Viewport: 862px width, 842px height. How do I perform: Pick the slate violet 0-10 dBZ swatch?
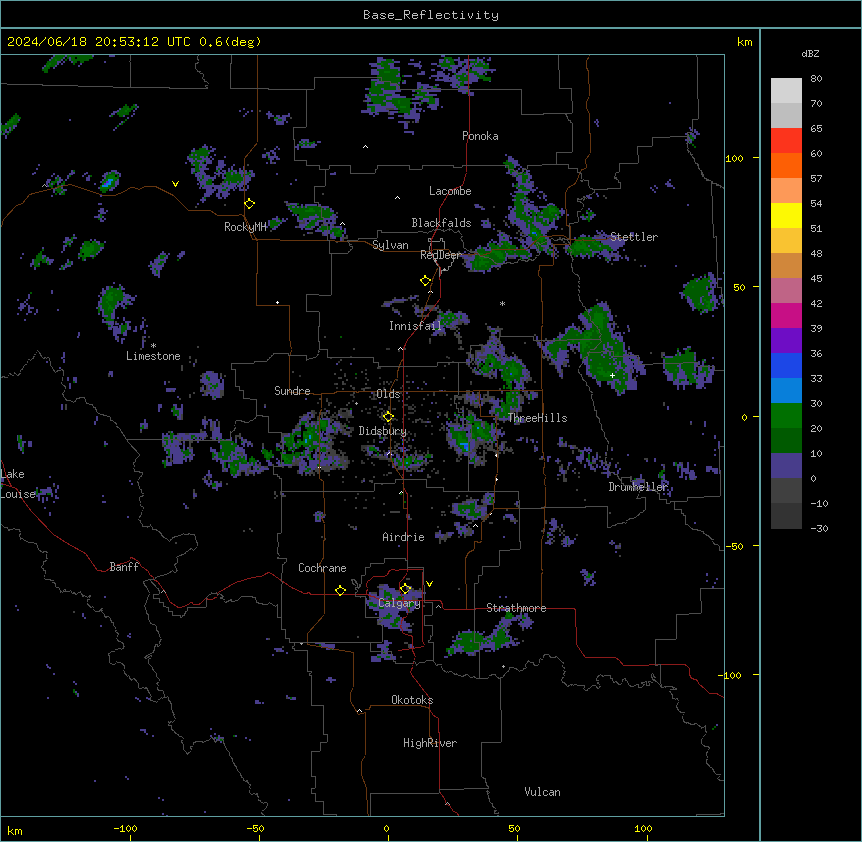786,466
